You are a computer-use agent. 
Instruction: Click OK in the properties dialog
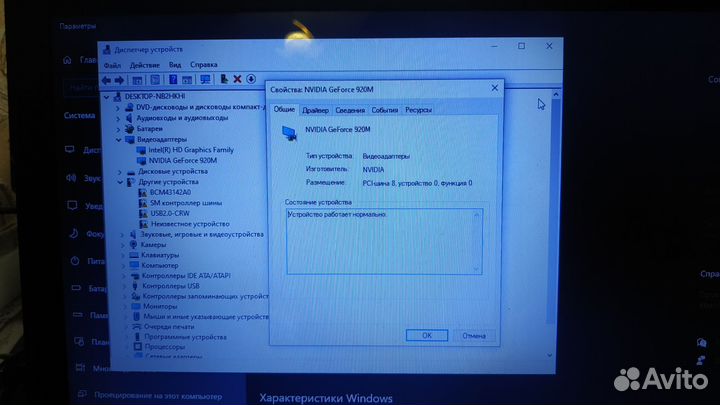click(x=427, y=336)
